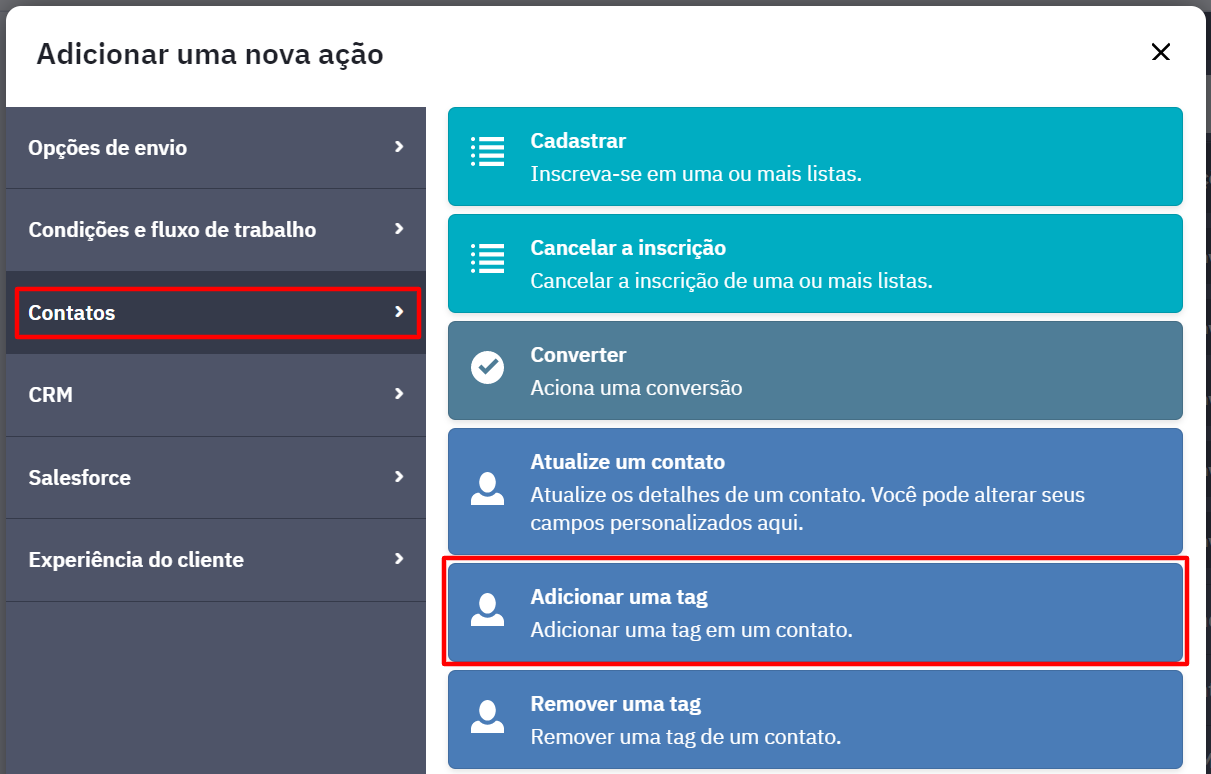This screenshot has width=1211, height=774.
Task: Expand the Experiência do cliente chevron
Action: pyautogui.click(x=399, y=559)
